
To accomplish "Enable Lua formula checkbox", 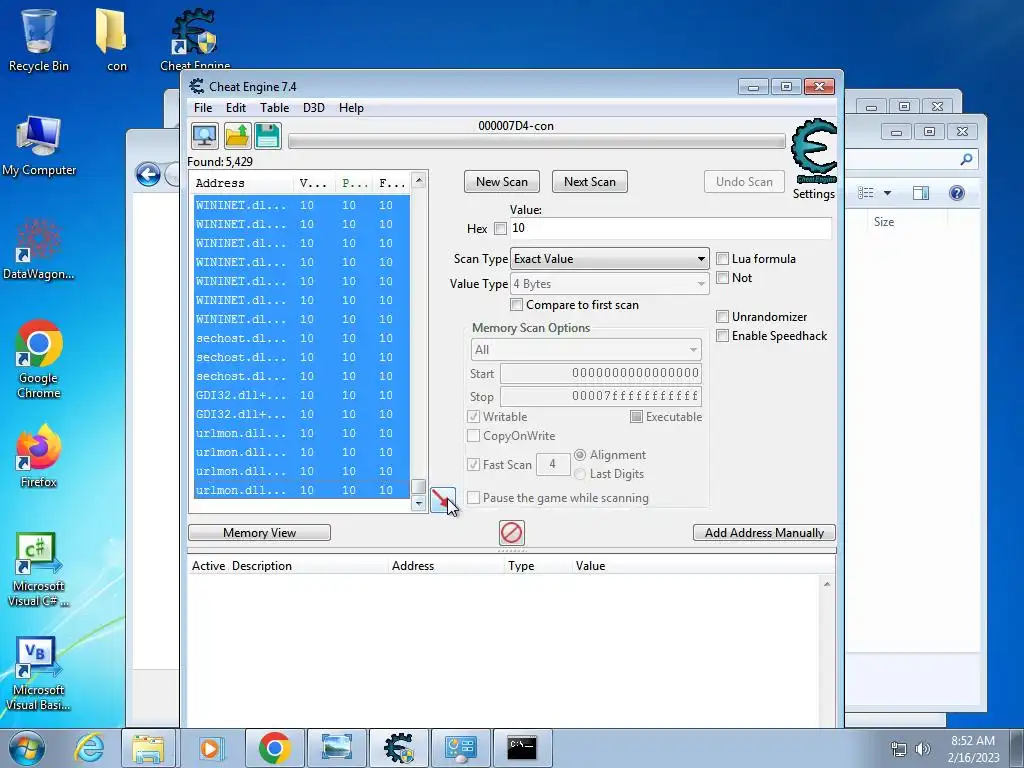I will [x=722, y=259].
